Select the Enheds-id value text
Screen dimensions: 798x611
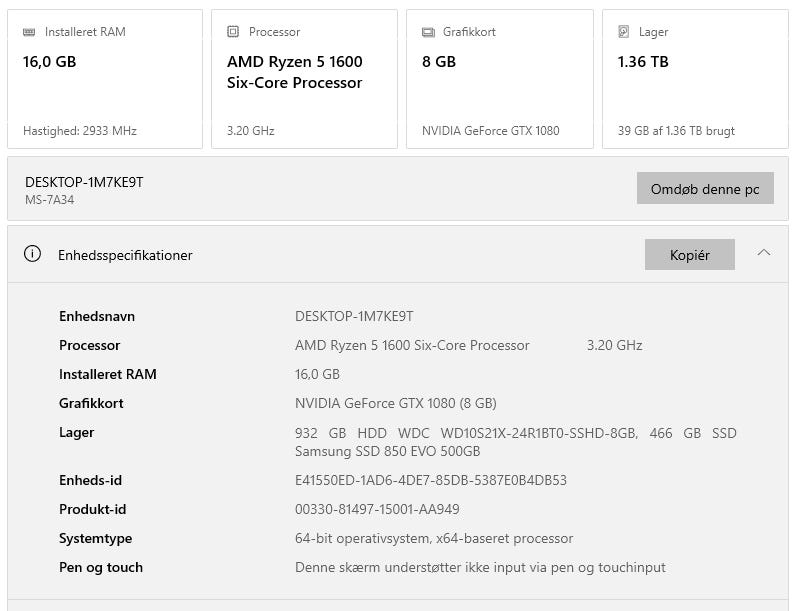click(x=431, y=480)
